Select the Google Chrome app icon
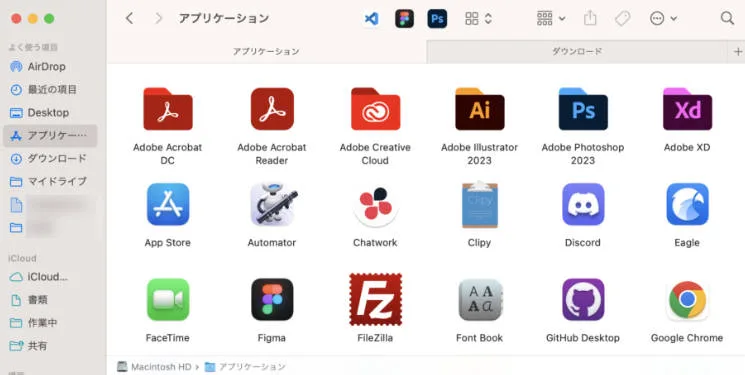Image resolution: width=745 pixels, height=375 pixels. 687,300
